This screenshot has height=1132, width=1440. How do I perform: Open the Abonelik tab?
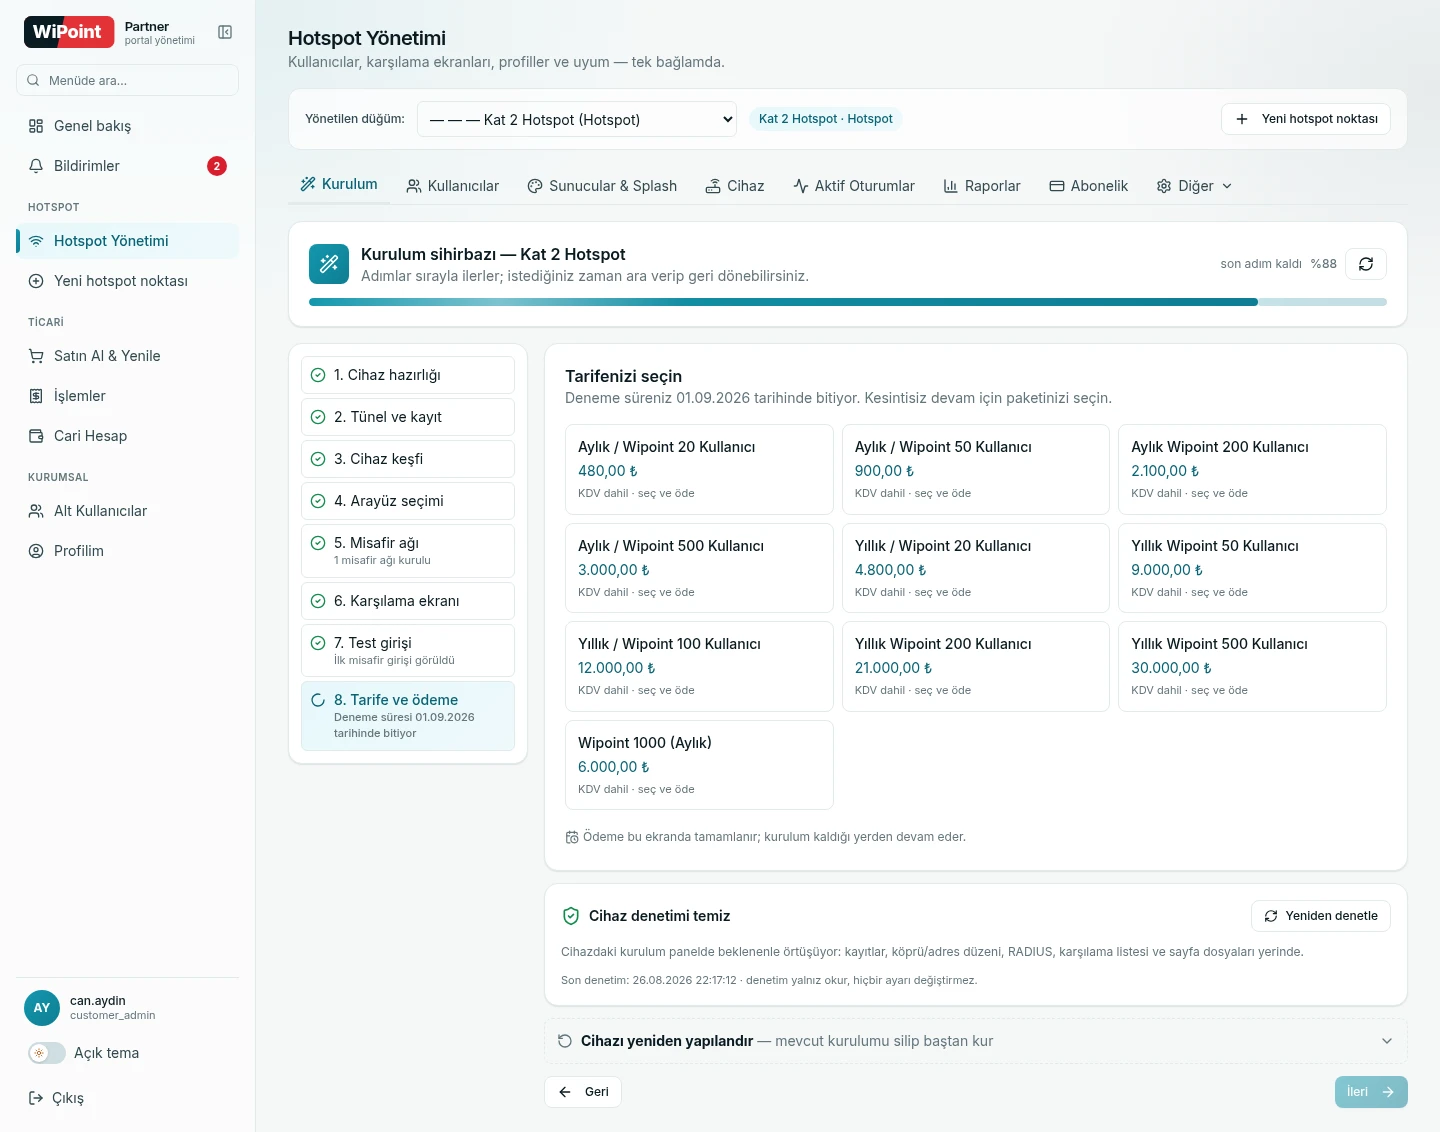pos(1088,186)
